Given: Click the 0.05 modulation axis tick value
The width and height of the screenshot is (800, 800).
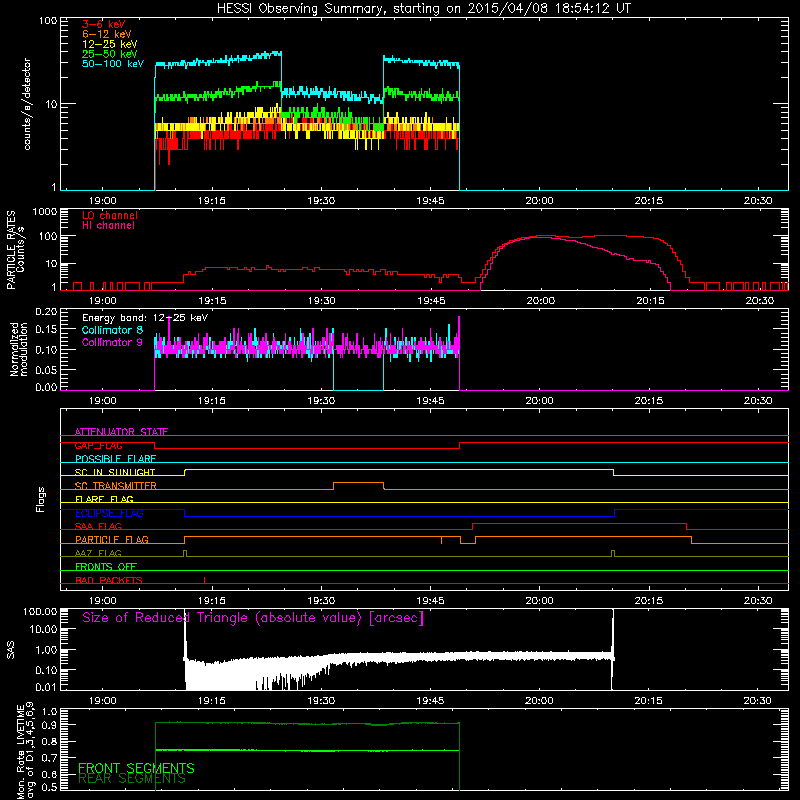Looking at the screenshot, I should coord(46,369).
